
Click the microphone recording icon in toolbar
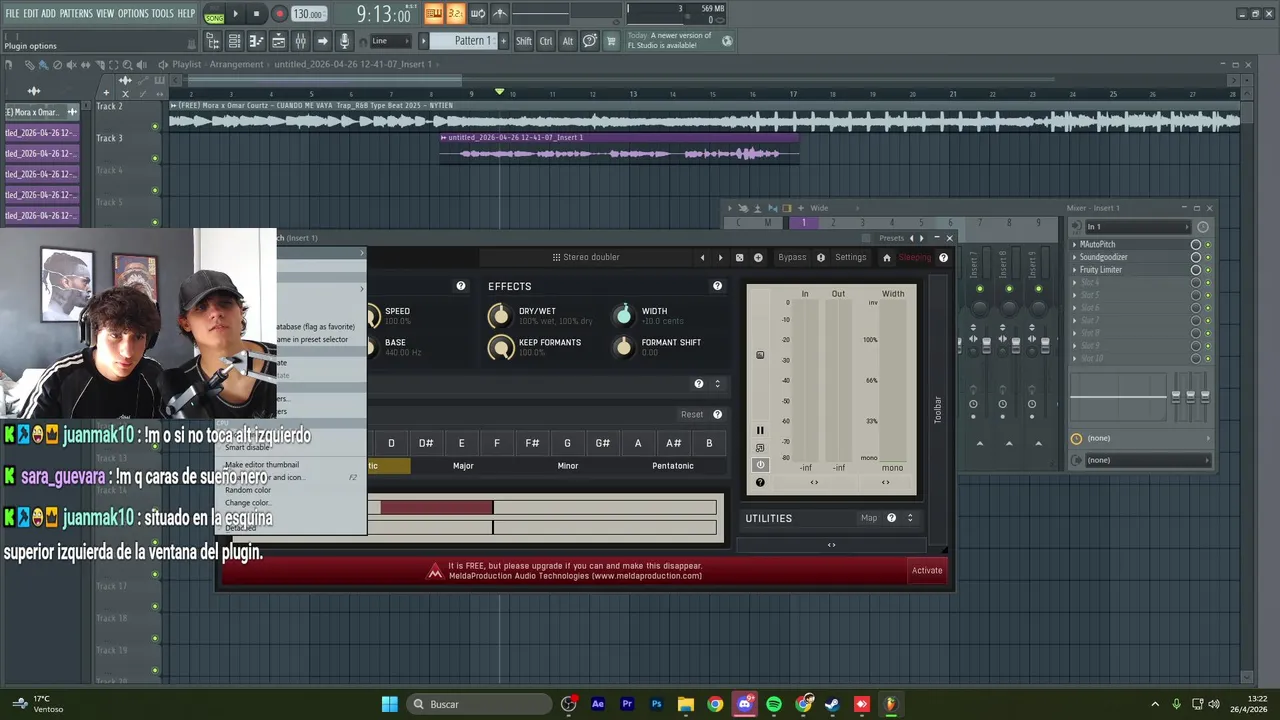pyautogui.click(x=344, y=41)
